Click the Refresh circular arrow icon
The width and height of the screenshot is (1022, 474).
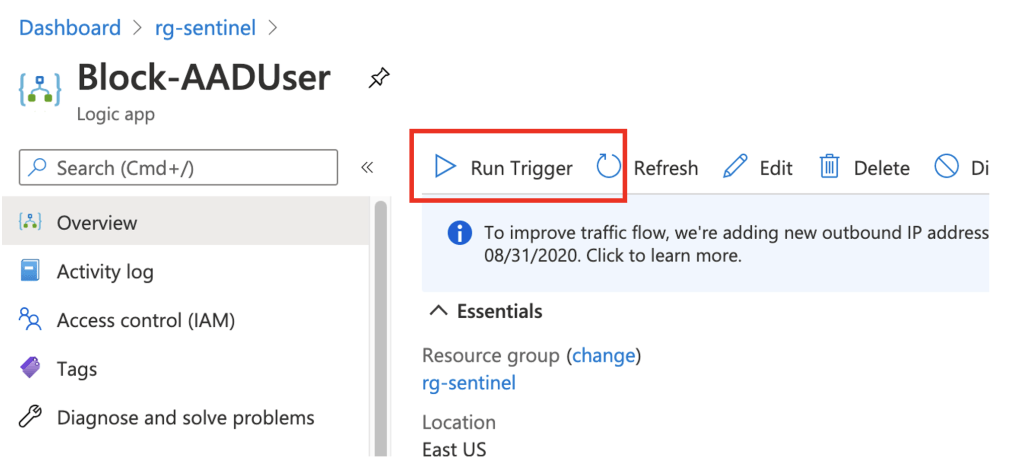tap(609, 167)
